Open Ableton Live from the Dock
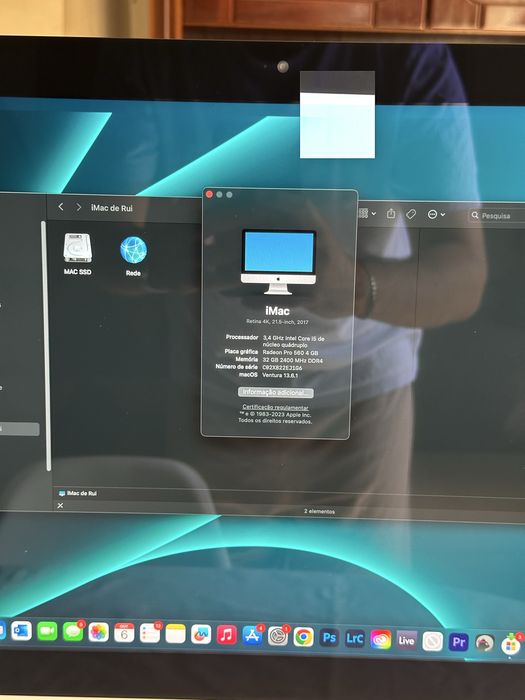Screen dimensions: 525x700 (407, 640)
